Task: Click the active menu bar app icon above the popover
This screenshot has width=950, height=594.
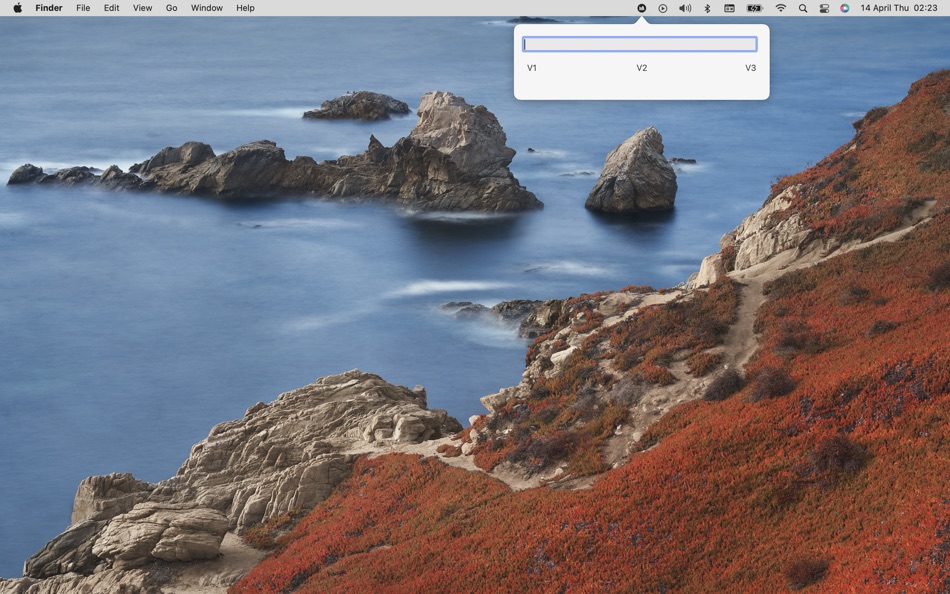Action: (x=642, y=8)
